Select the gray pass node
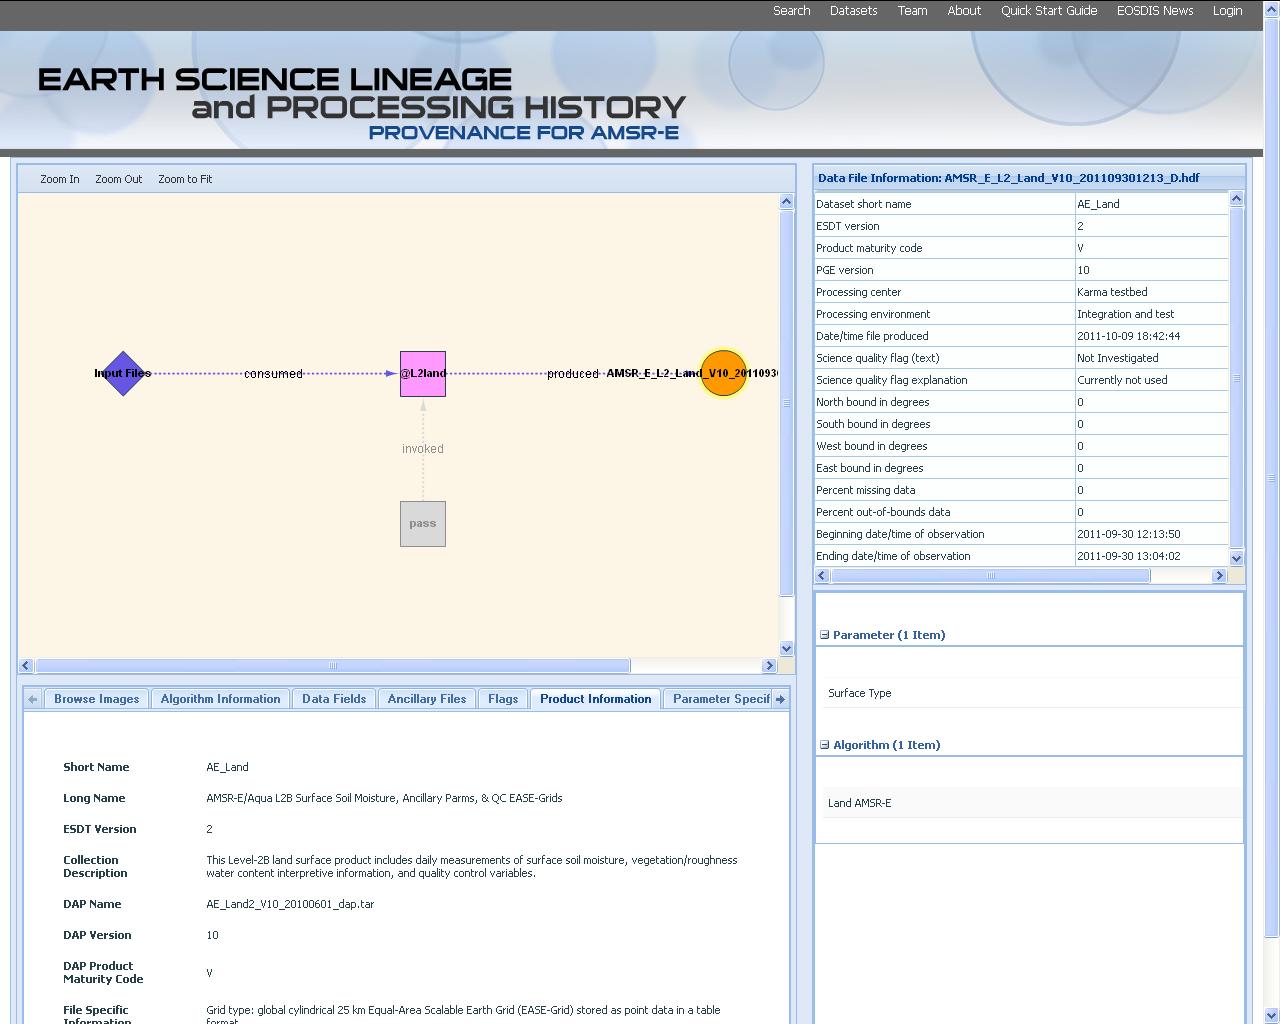The width and height of the screenshot is (1280, 1024). coord(423,524)
